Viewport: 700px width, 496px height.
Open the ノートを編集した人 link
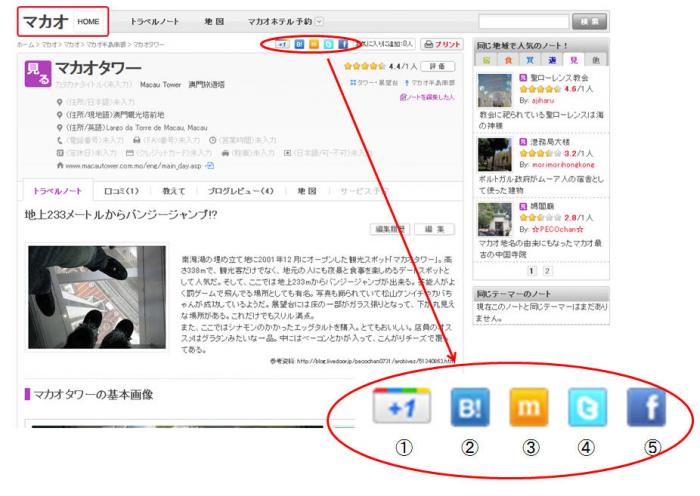[427, 97]
